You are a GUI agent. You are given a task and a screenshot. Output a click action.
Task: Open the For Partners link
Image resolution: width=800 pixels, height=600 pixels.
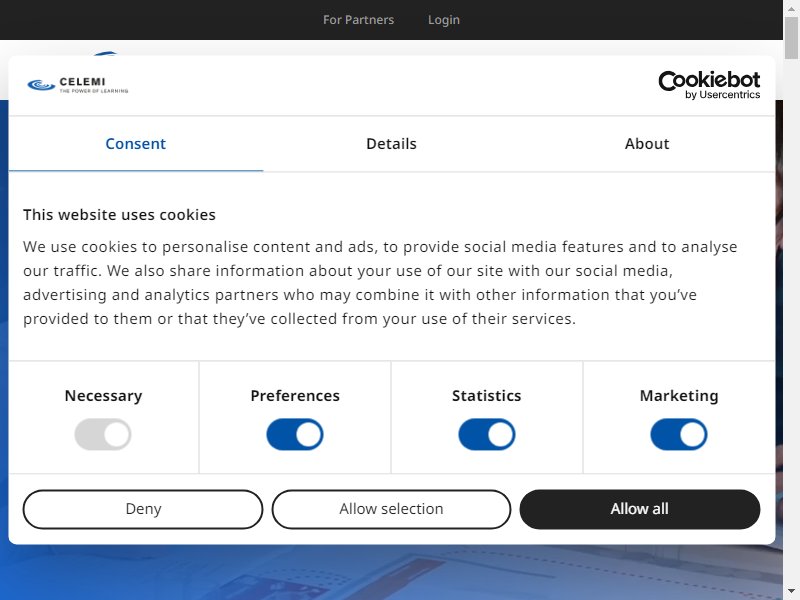358,20
